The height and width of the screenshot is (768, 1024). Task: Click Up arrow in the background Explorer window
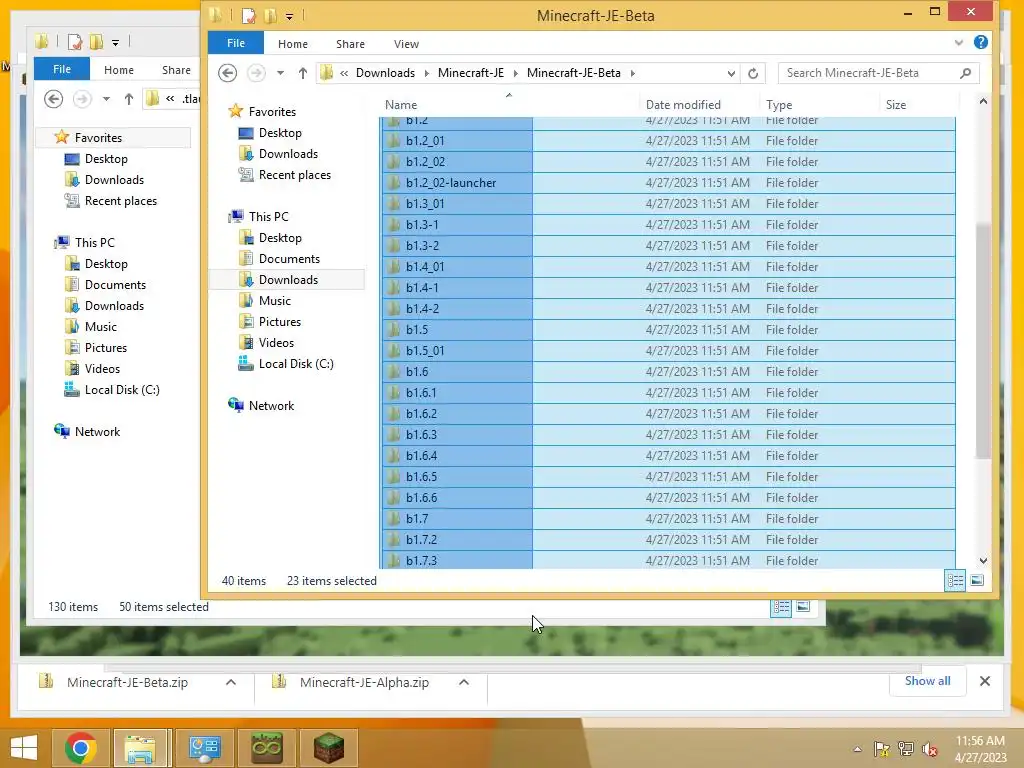pos(129,99)
